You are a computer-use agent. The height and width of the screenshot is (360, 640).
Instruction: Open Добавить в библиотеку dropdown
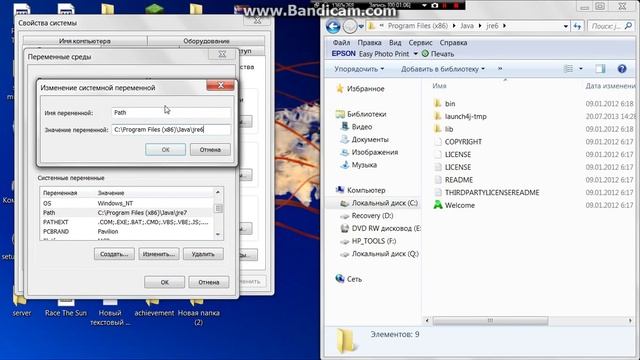[x=443, y=69]
